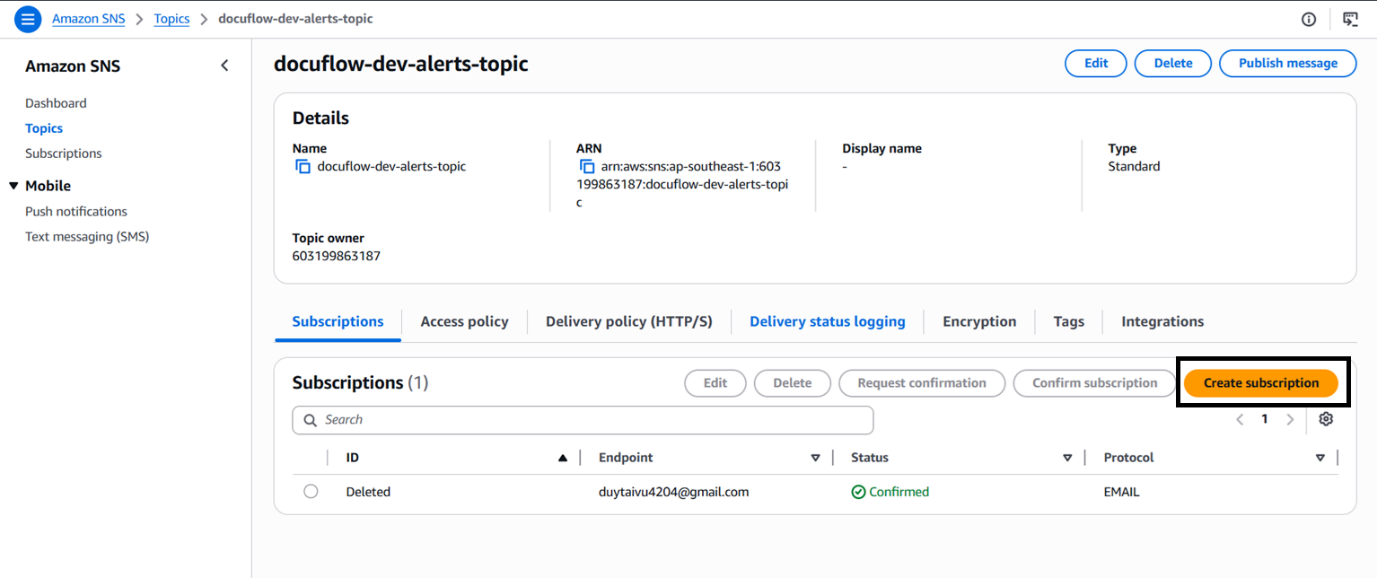Open the Tags tab

pos(1069,322)
